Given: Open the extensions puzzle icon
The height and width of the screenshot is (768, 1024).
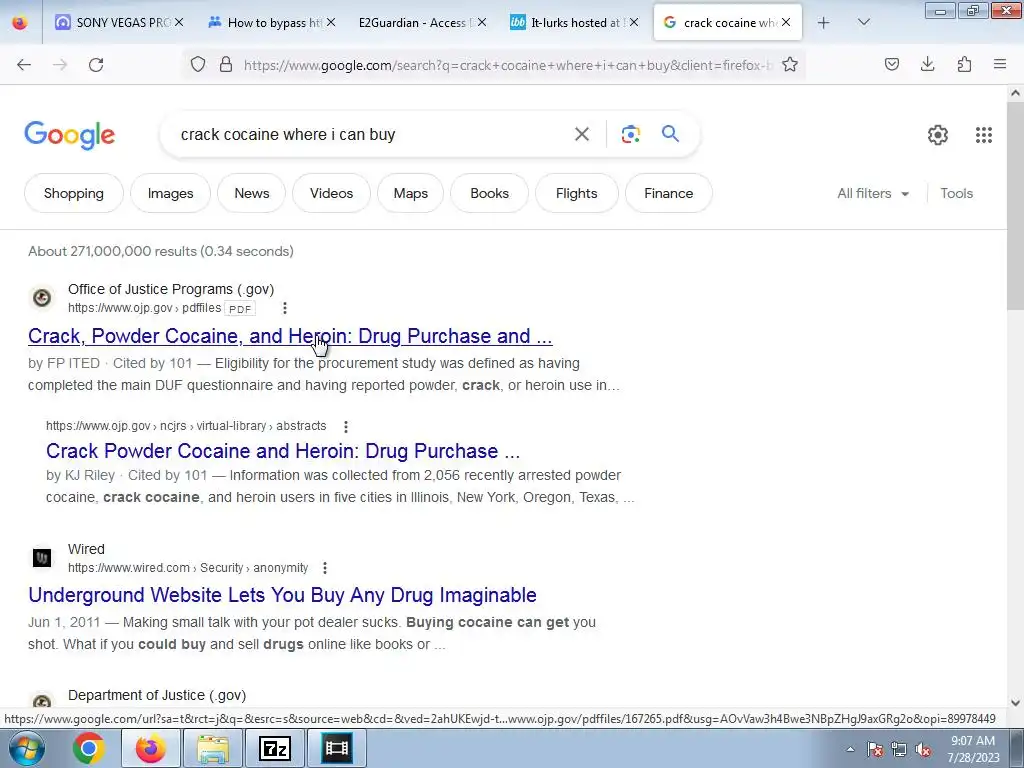Looking at the screenshot, I should (964, 64).
